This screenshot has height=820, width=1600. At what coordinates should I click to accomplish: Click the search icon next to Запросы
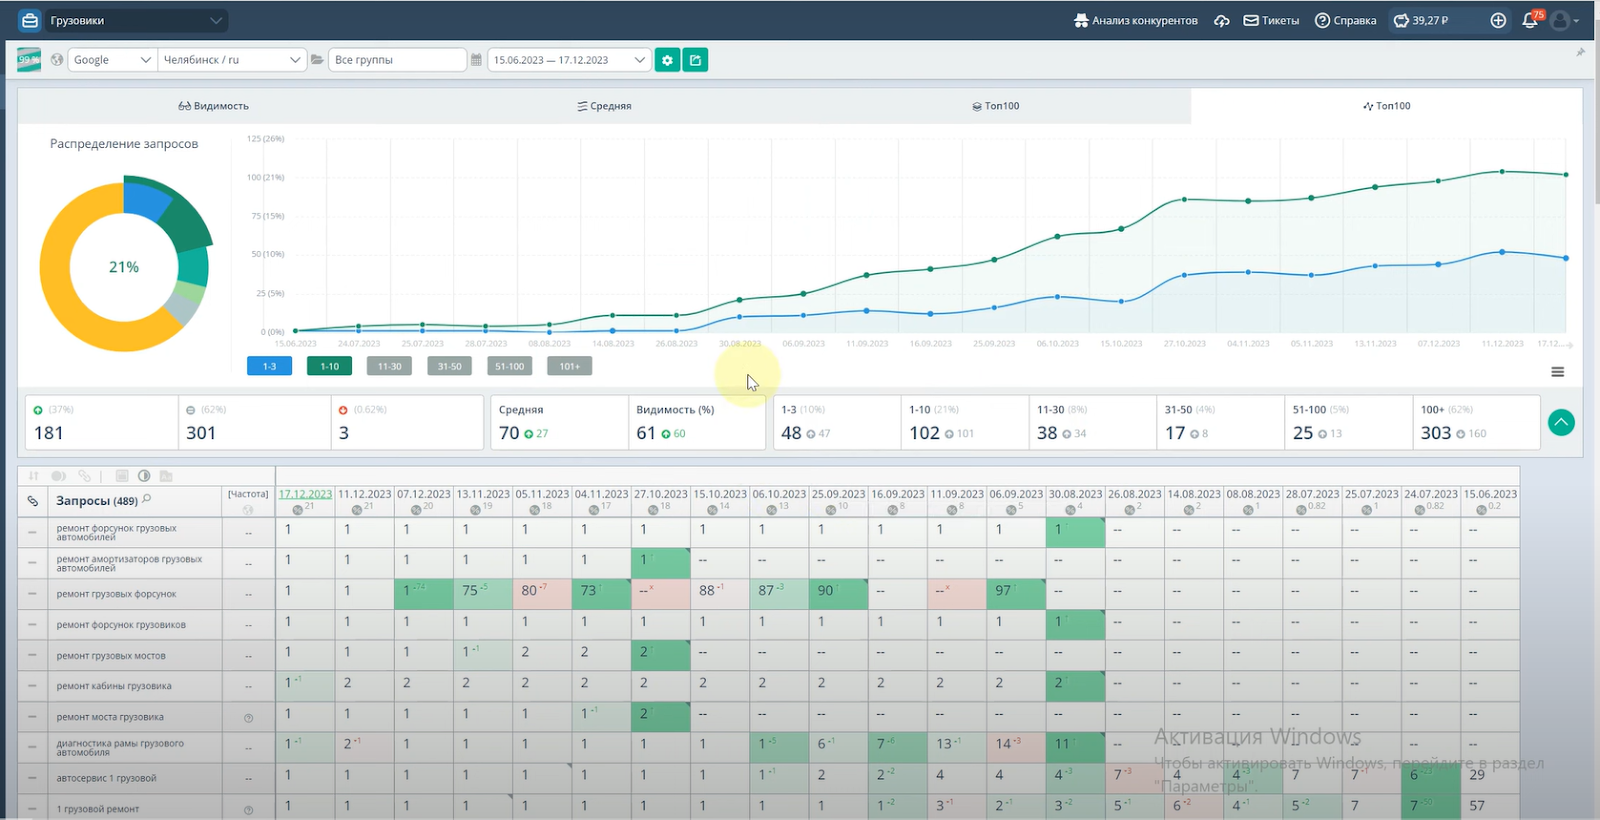coord(147,499)
